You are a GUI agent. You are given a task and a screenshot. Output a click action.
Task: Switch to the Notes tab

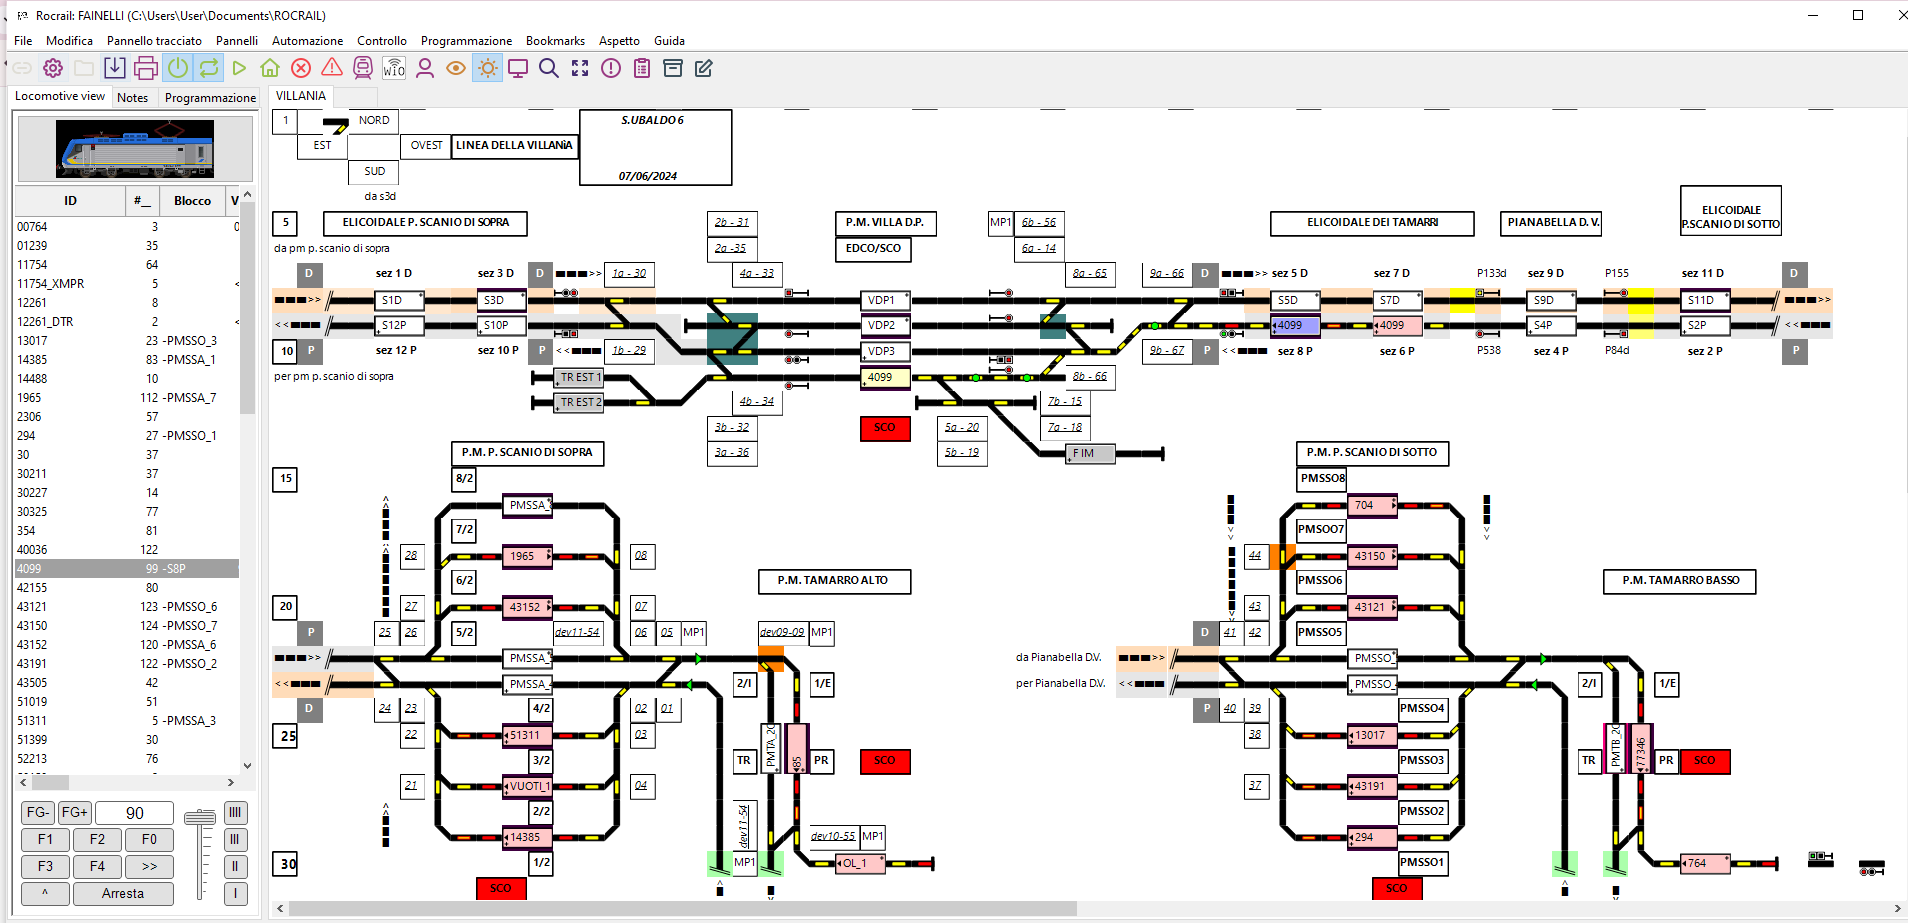click(132, 98)
